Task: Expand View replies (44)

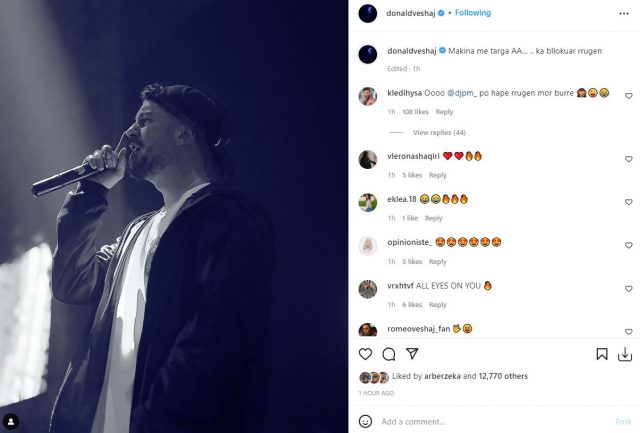Action: coord(439,132)
